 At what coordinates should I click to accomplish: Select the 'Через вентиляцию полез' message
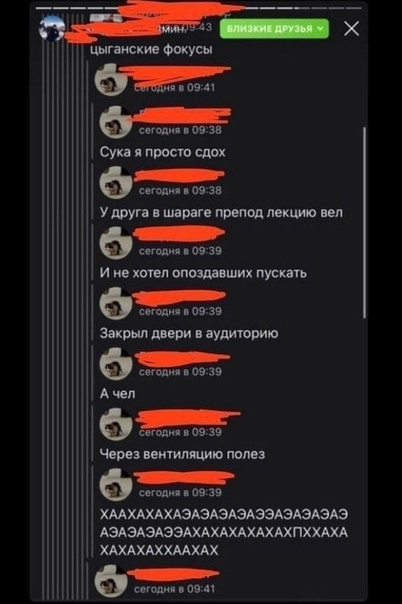coord(183,454)
